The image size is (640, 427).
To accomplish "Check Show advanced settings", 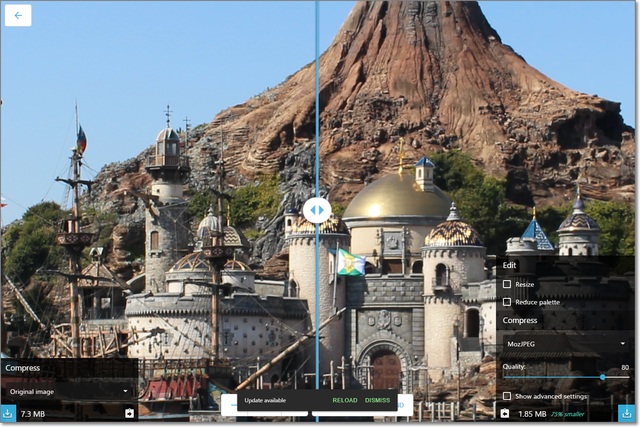I will pyautogui.click(x=507, y=396).
